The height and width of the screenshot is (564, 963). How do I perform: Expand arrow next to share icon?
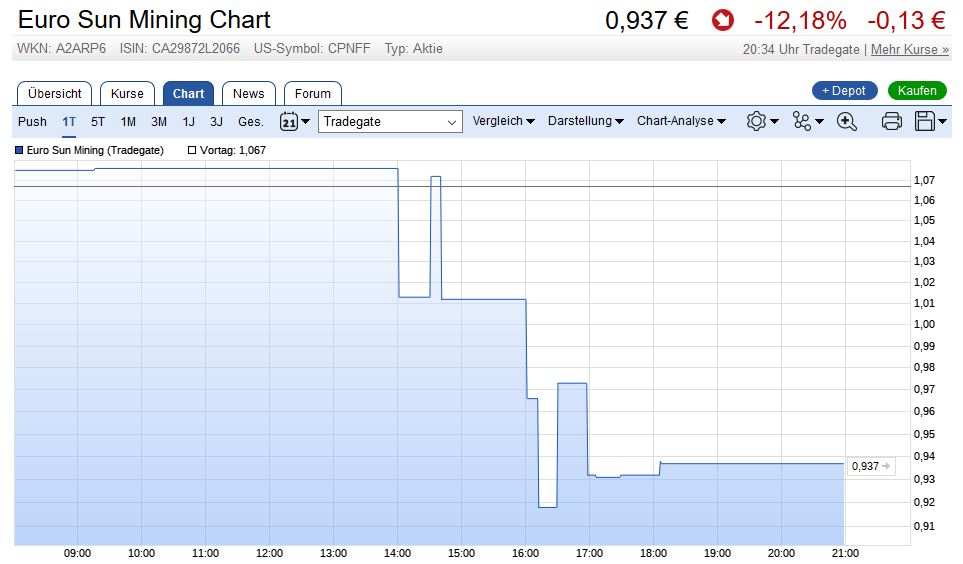819,122
